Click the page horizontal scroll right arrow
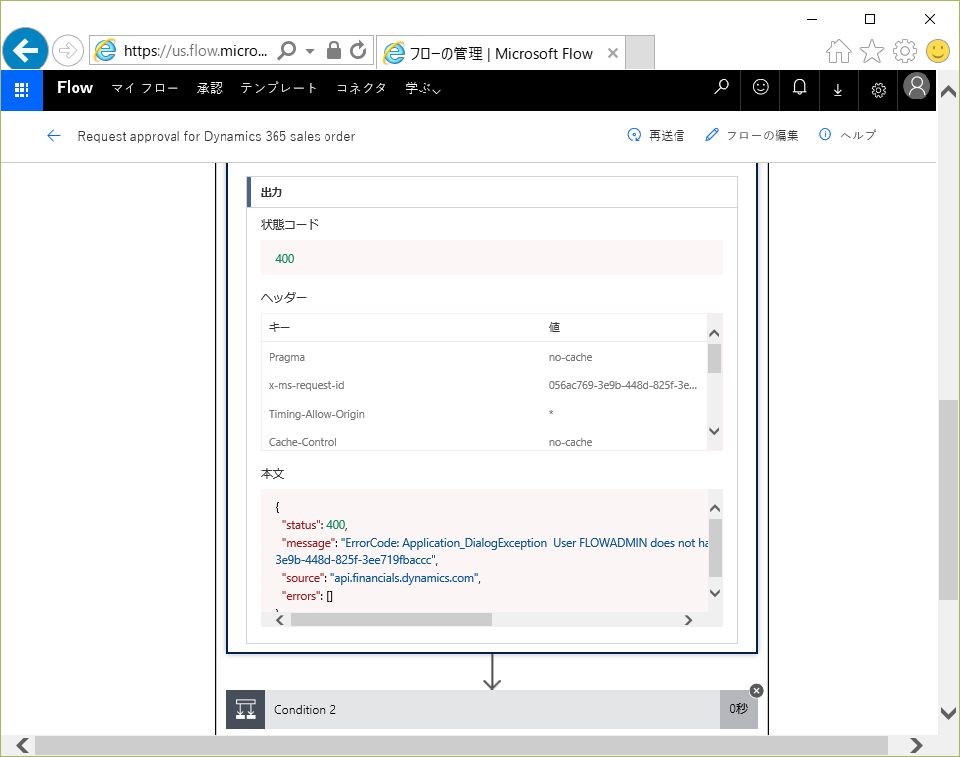This screenshot has height=757, width=960. coord(917,745)
